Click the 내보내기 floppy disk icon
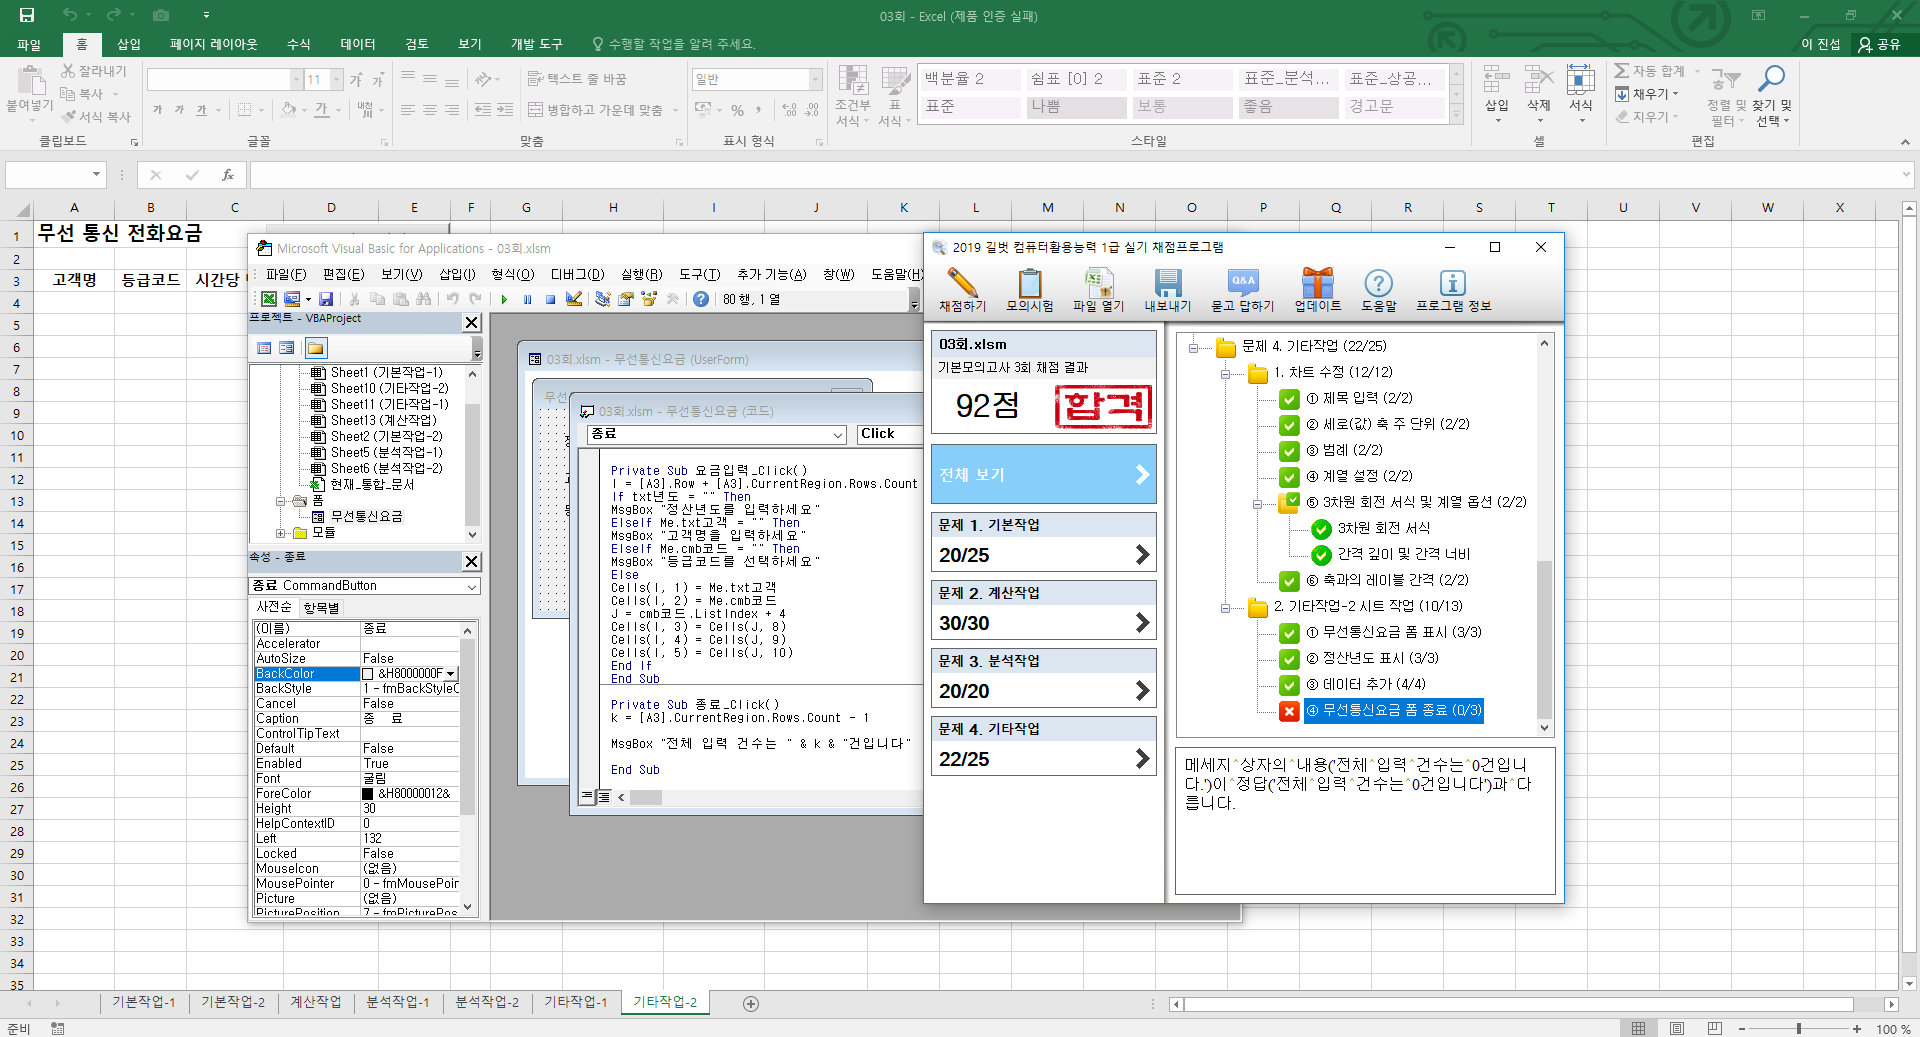This screenshot has width=1920, height=1037. 1167,284
